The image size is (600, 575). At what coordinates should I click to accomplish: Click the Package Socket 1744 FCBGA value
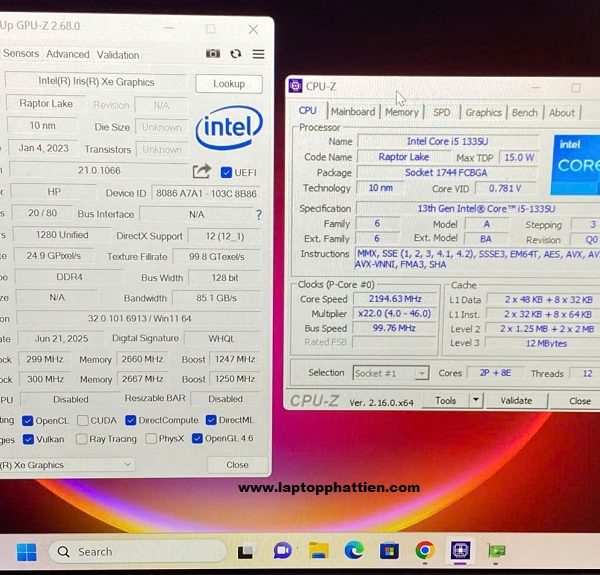(x=446, y=173)
